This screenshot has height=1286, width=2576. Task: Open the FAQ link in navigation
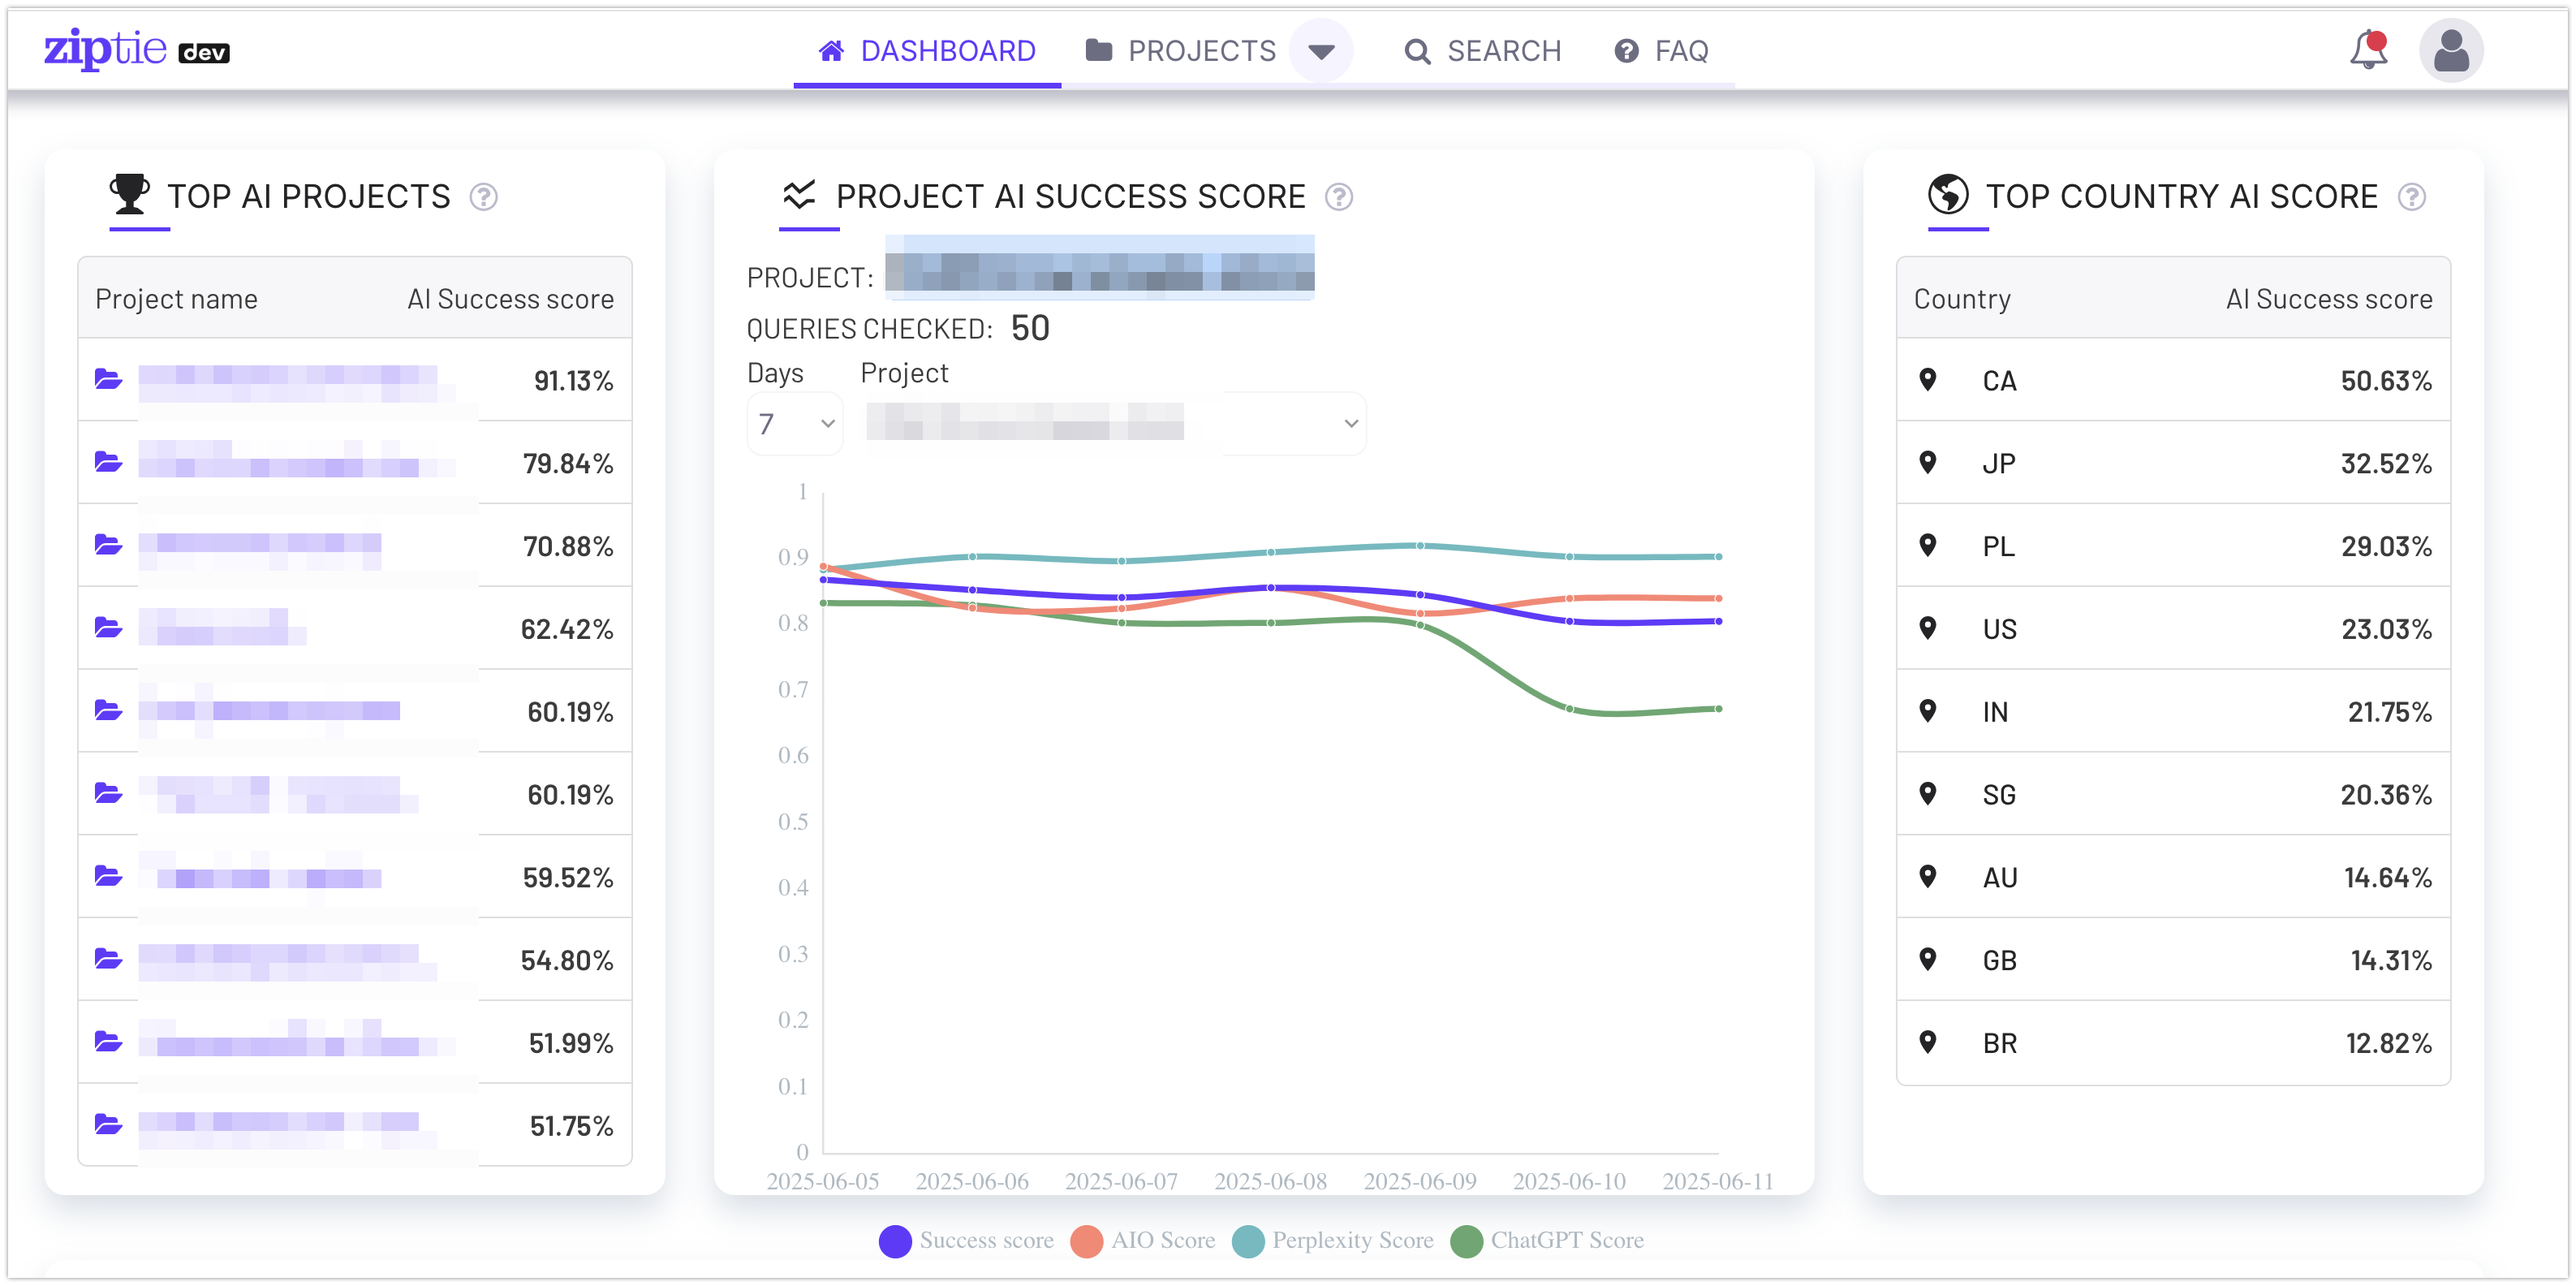pyautogui.click(x=1661, y=51)
